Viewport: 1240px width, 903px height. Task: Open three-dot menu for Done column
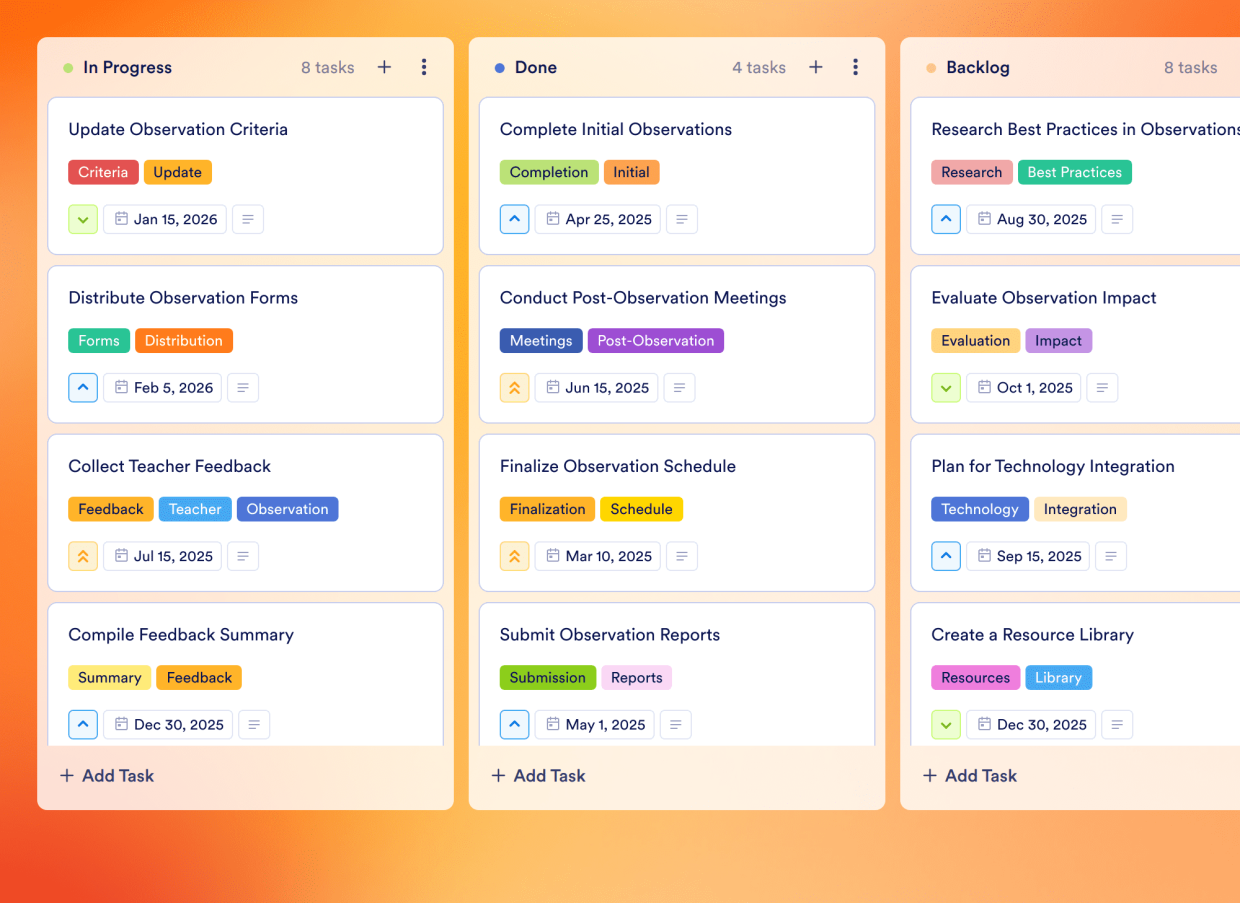855,67
